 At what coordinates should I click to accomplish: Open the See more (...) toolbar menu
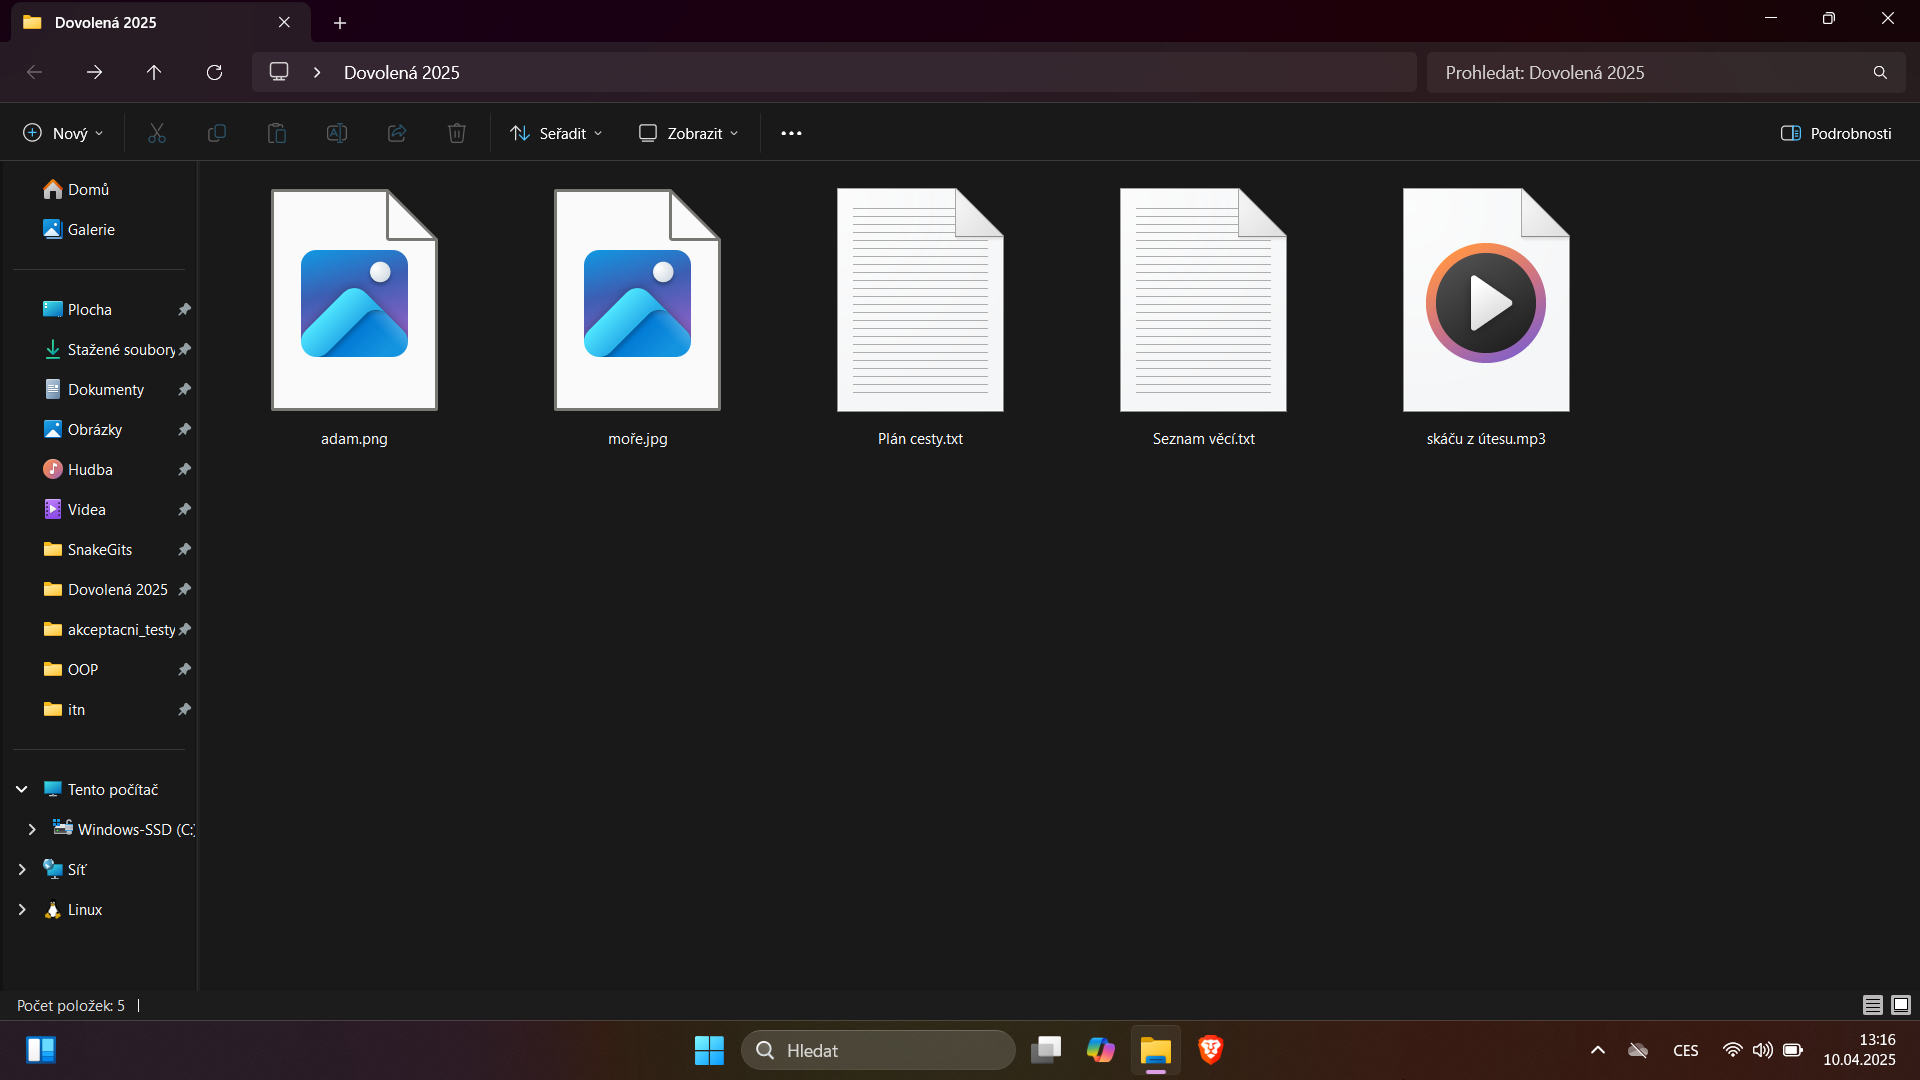[x=791, y=132]
